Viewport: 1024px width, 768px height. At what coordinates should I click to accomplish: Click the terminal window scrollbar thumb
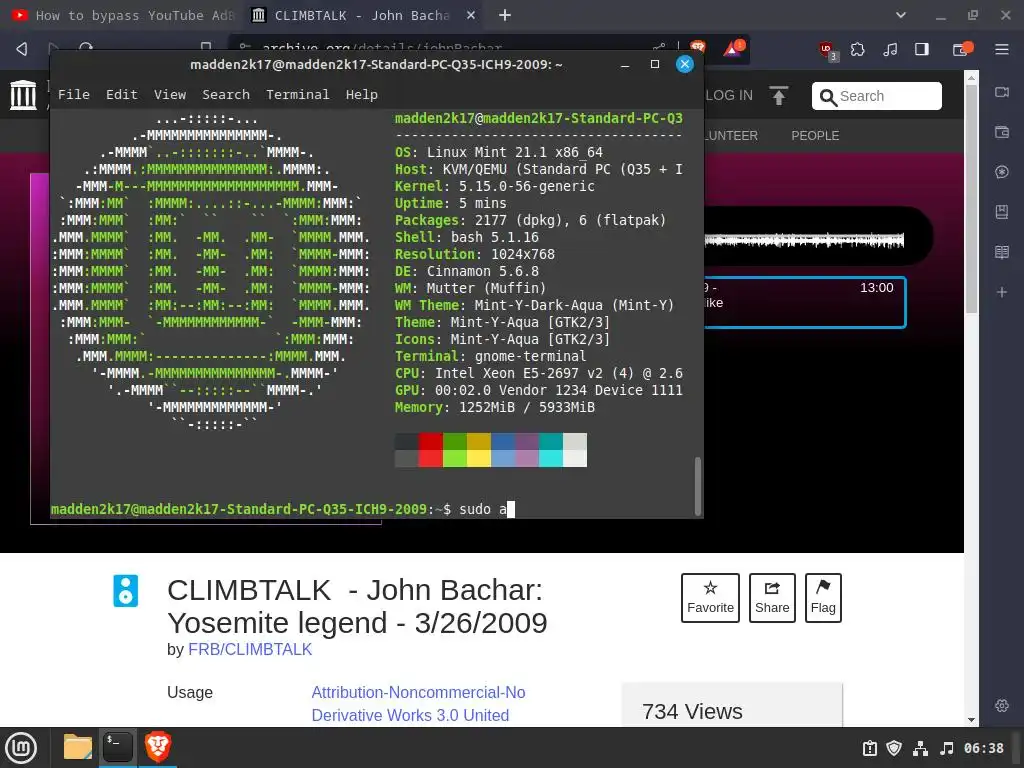click(x=697, y=486)
